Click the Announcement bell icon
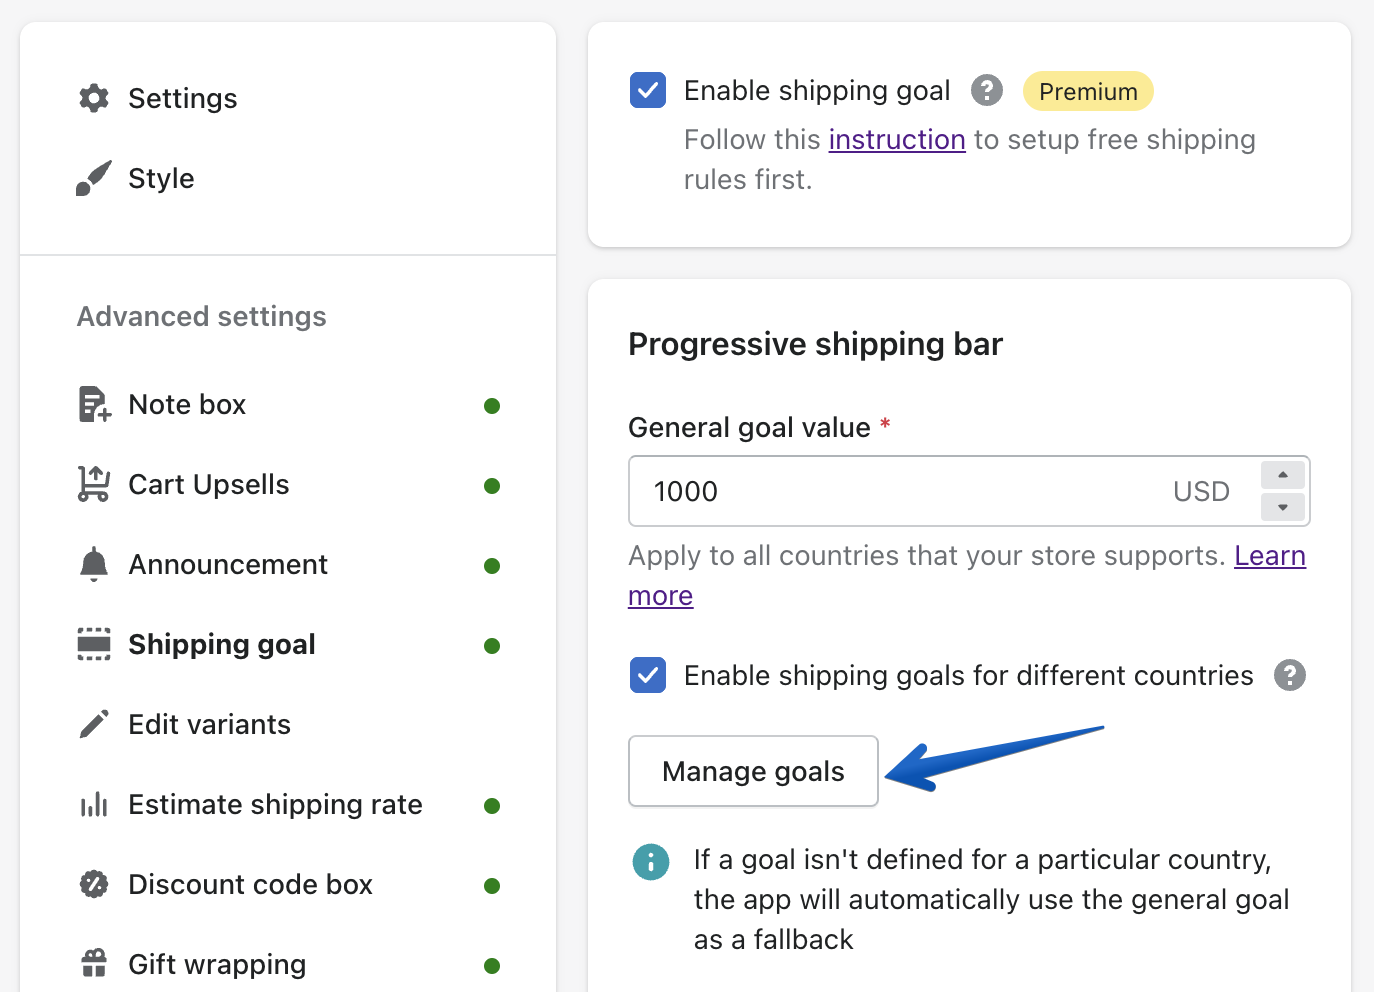The height and width of the screenshot is (992, 1374). (94, 565)
